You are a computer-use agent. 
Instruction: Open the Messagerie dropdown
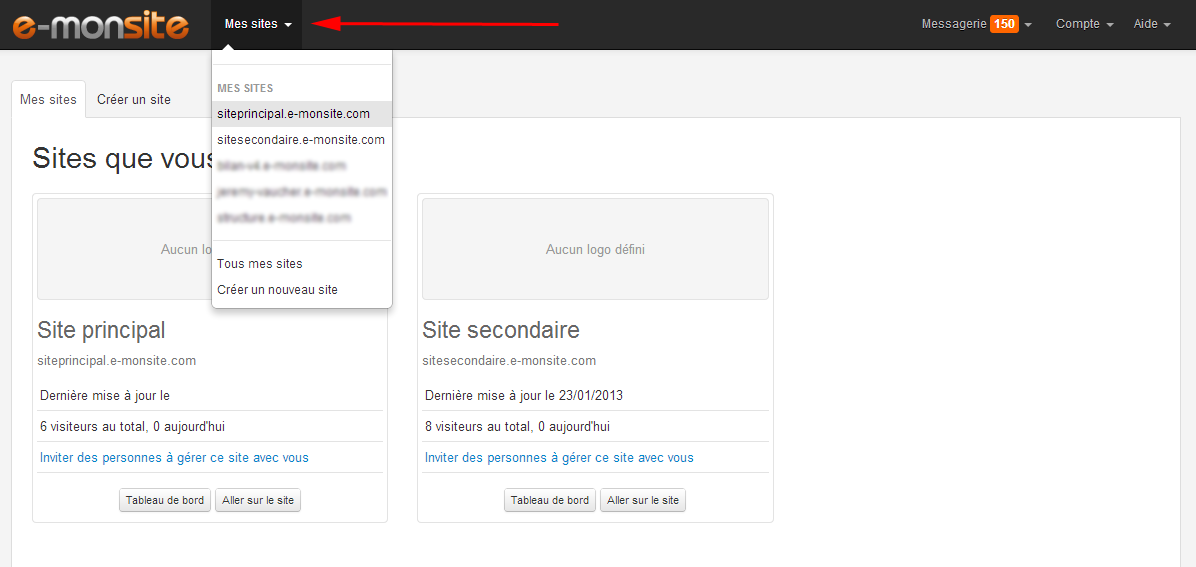click(976, 24)
